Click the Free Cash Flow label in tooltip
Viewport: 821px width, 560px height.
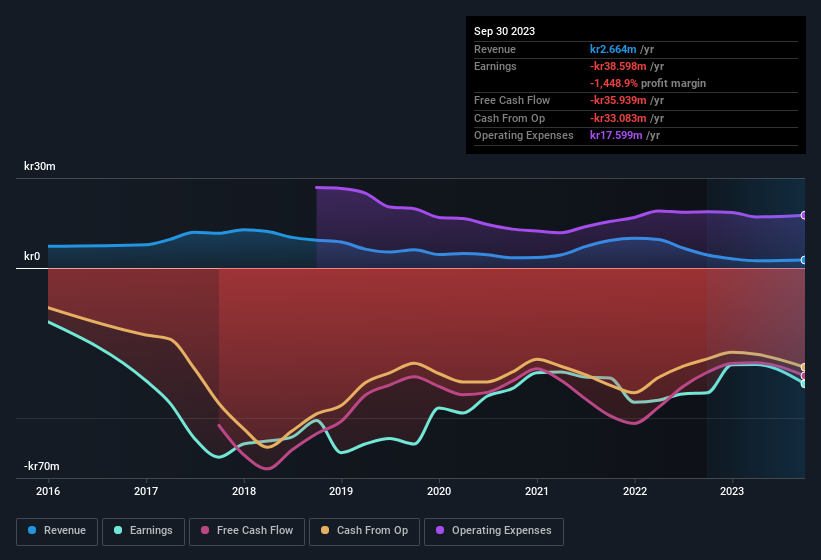coord(512,100)
